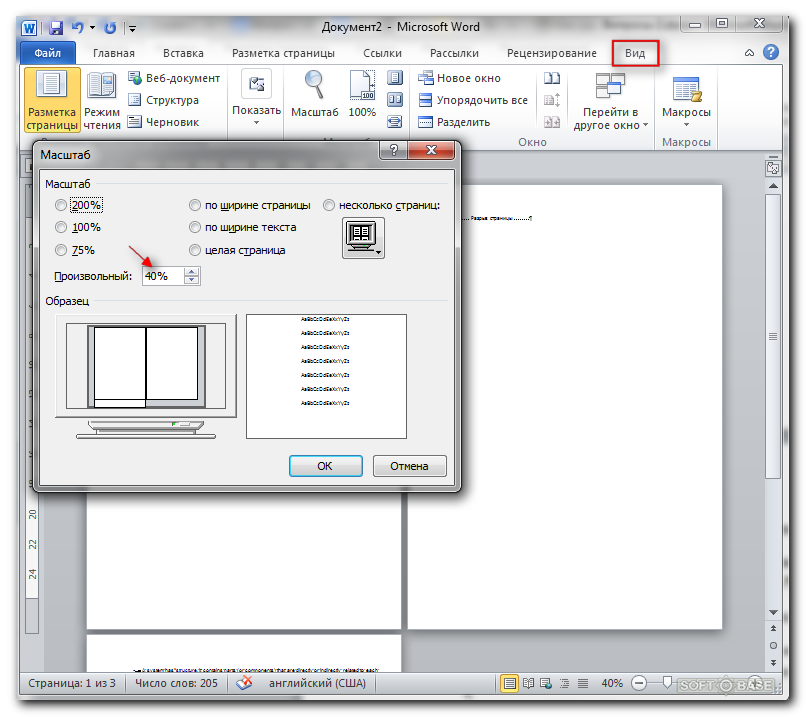Select Draft view icon in the status bar
This screenshot has width=806, height=717.
(x=582, y=684)
